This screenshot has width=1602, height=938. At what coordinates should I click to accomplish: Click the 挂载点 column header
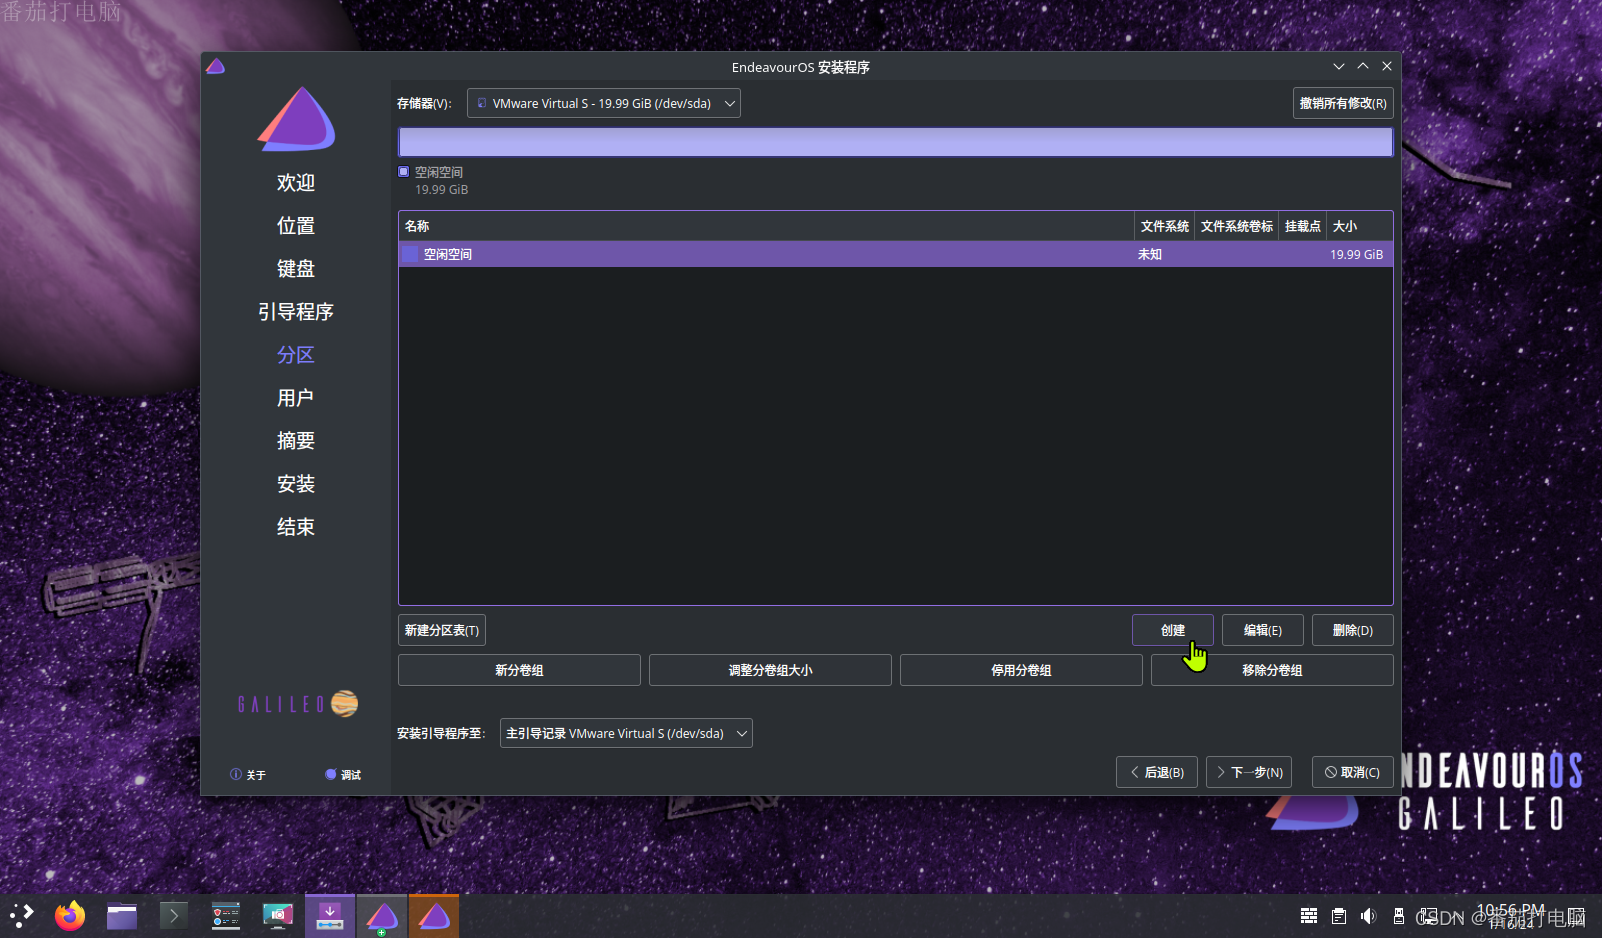pyautogui.click(x=1303, y=226)
